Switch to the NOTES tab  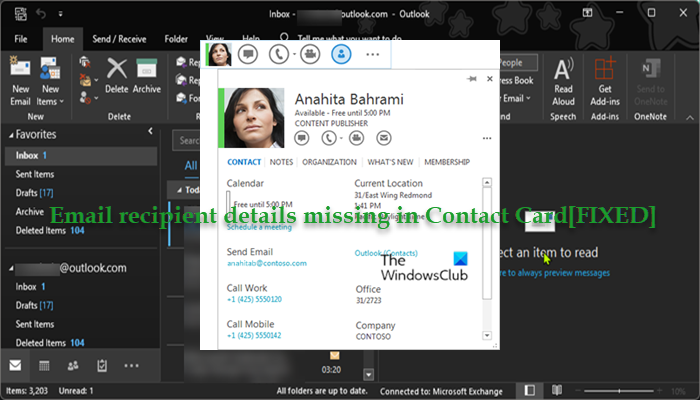coord(281,162)
